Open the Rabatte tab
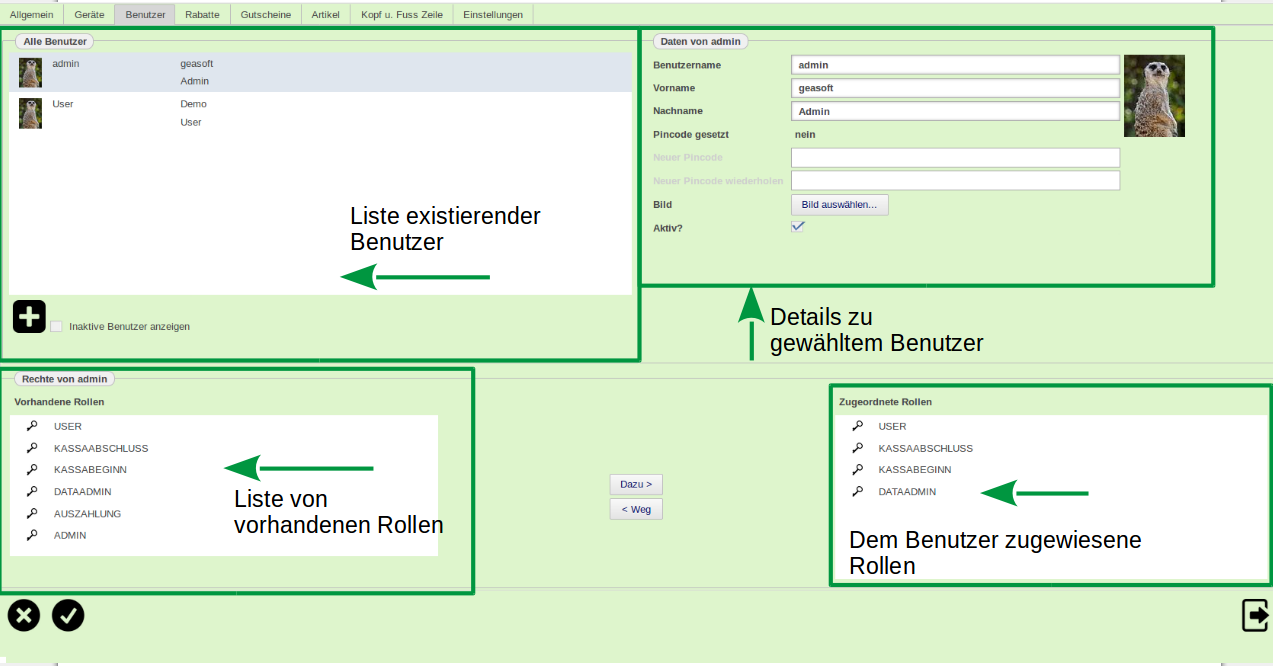This screenshot has width=1273, height=666. [x=203, y=14]
